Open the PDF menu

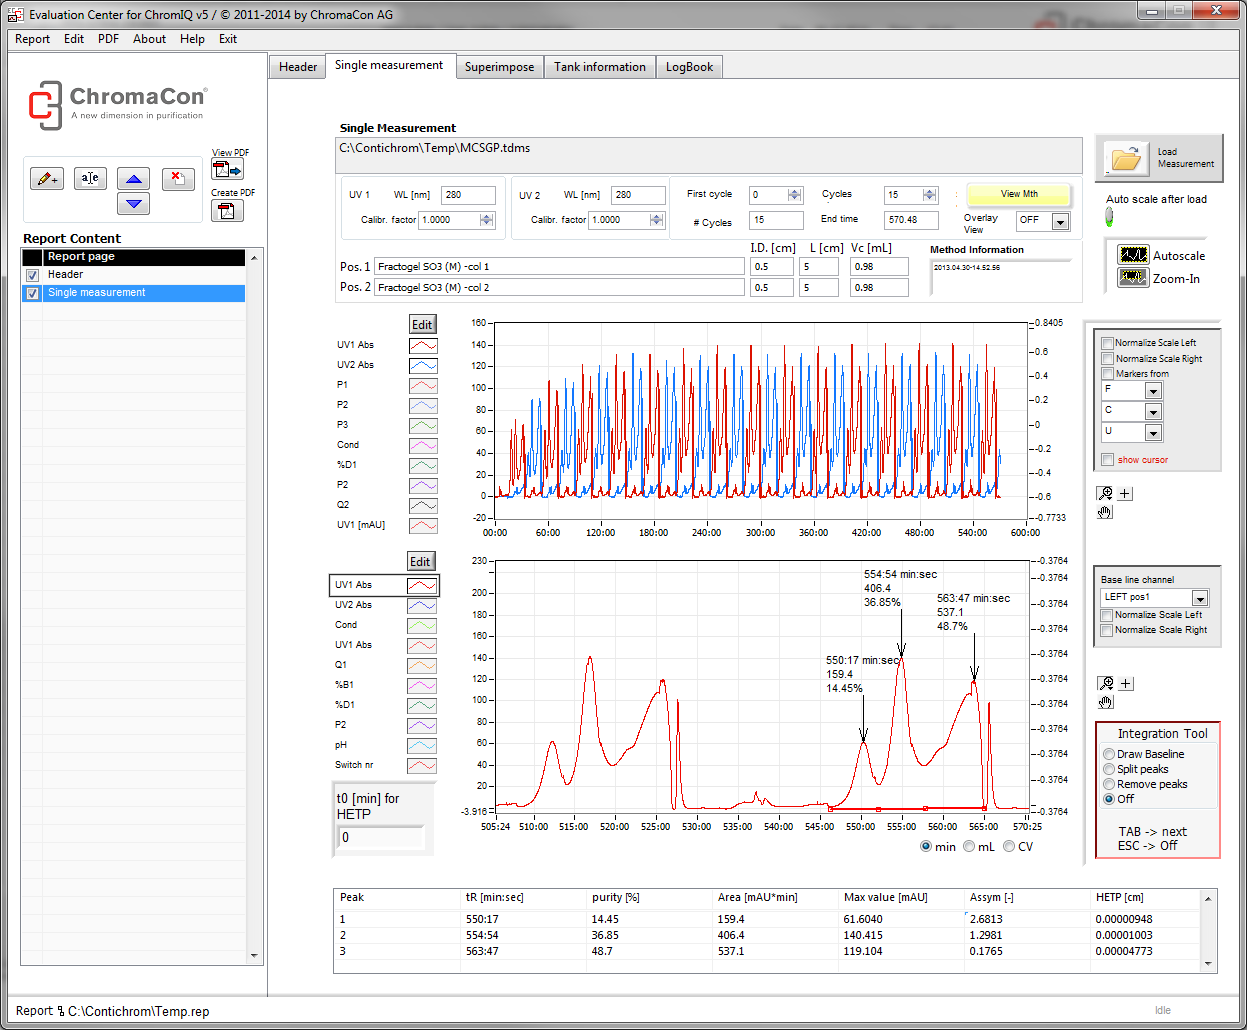(108, 39)
